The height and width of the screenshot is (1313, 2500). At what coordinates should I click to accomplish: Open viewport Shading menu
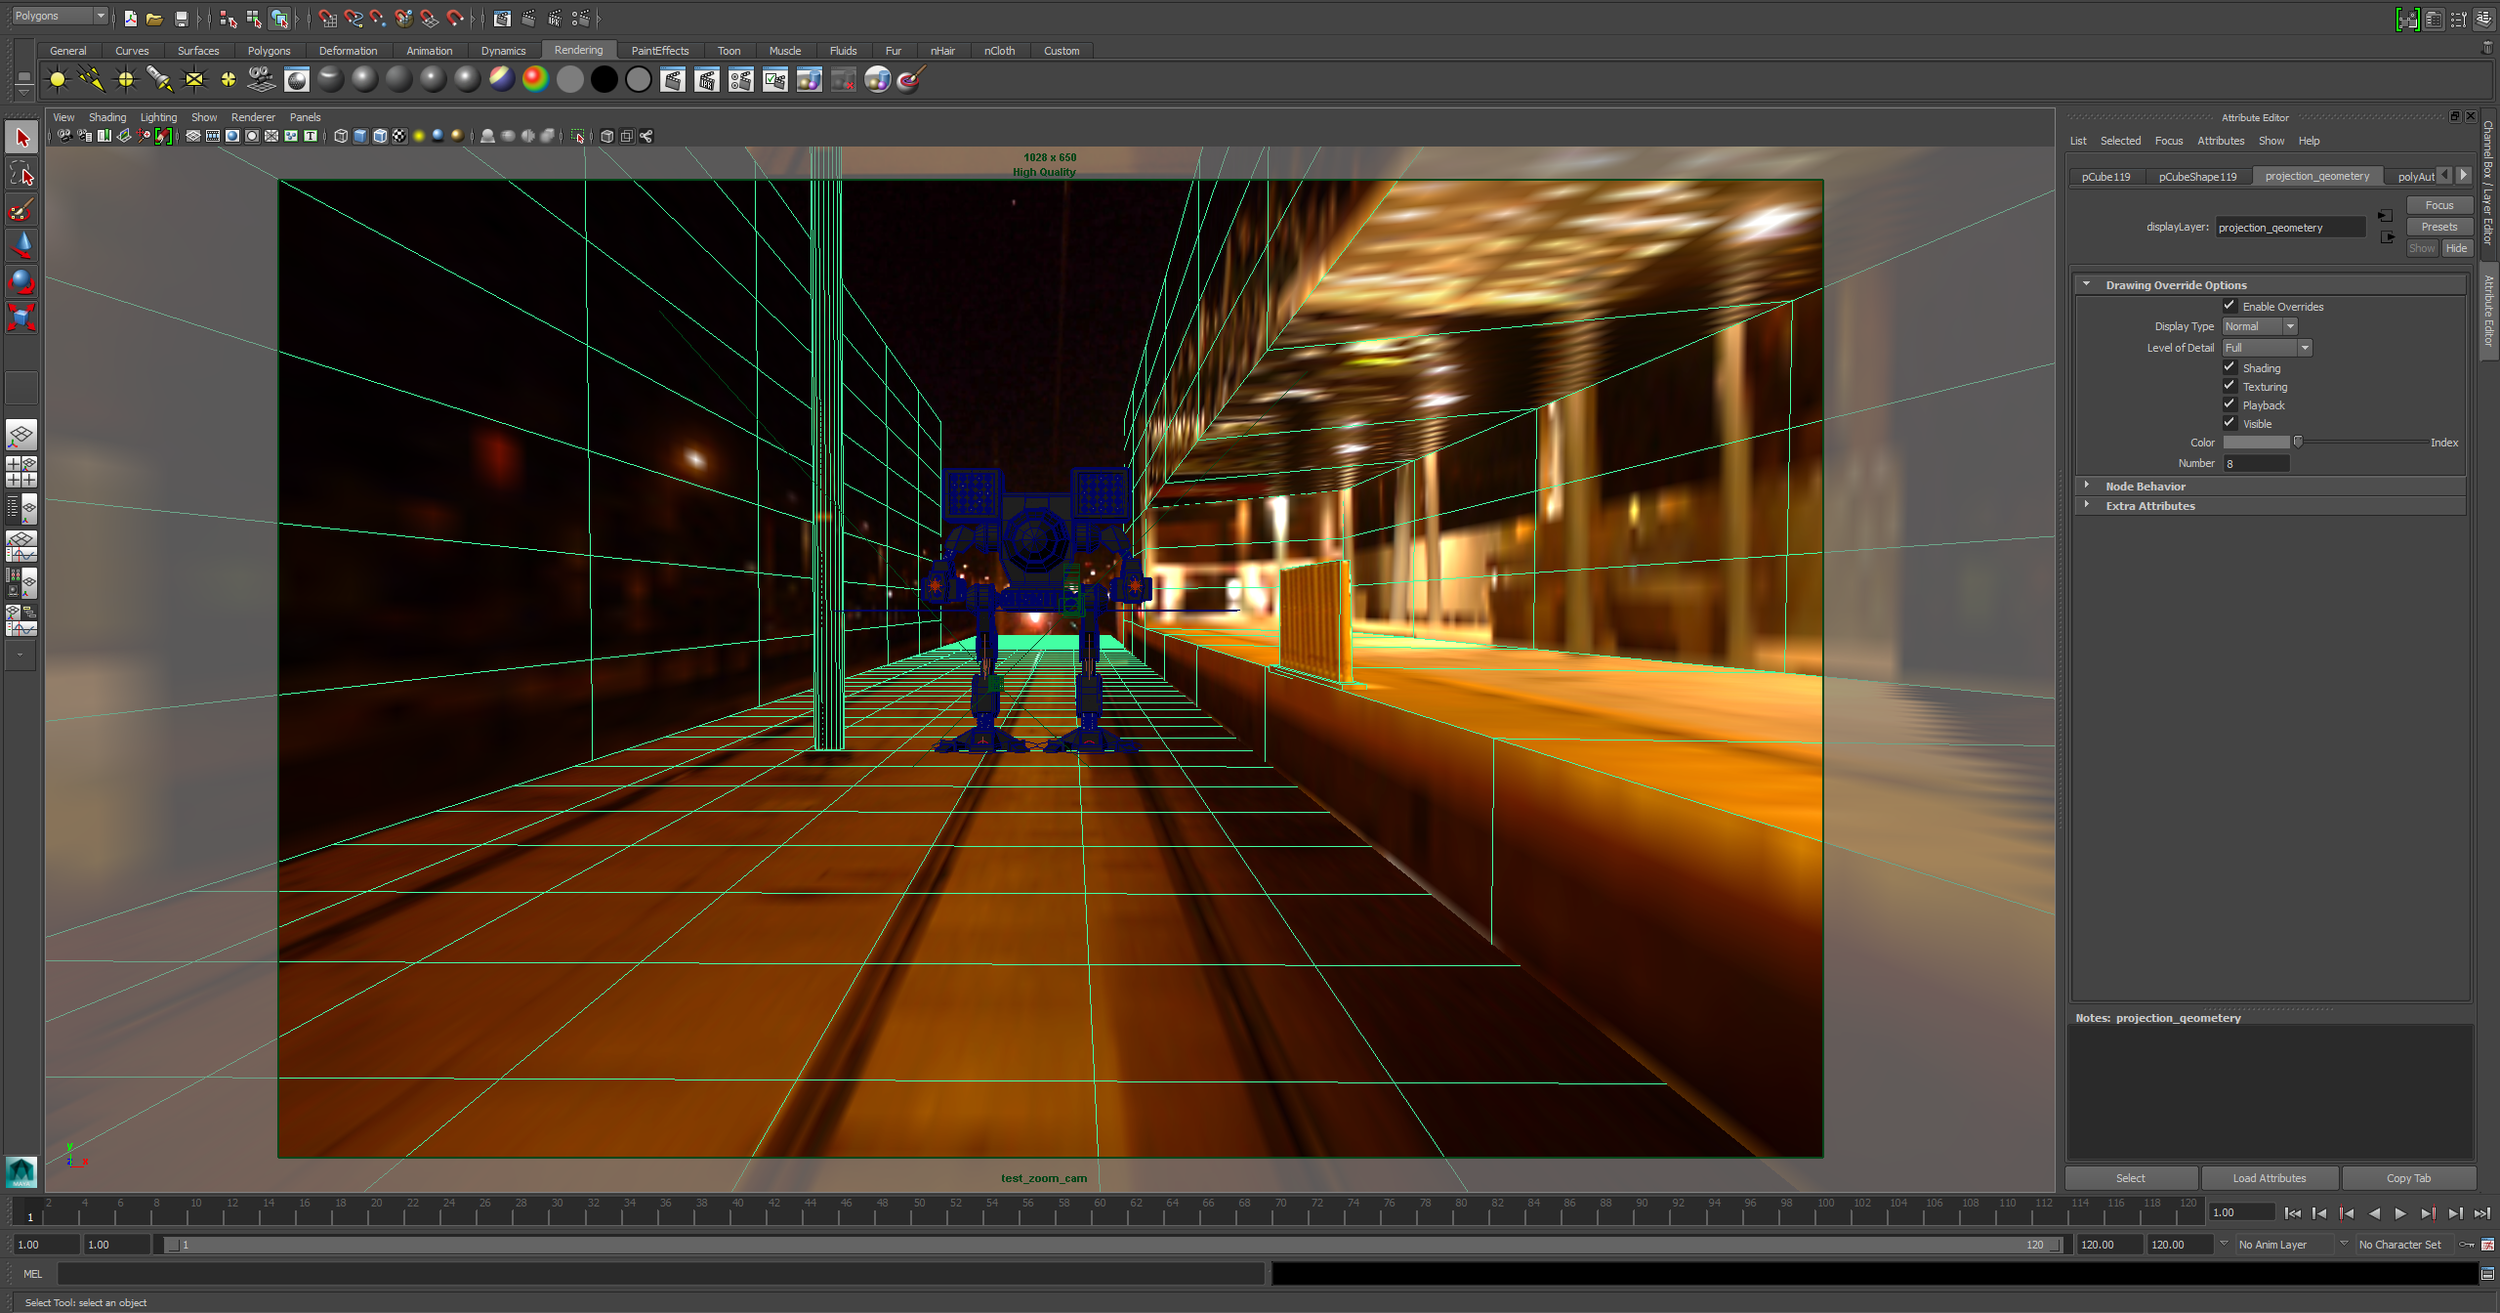(x=107, y=117)
